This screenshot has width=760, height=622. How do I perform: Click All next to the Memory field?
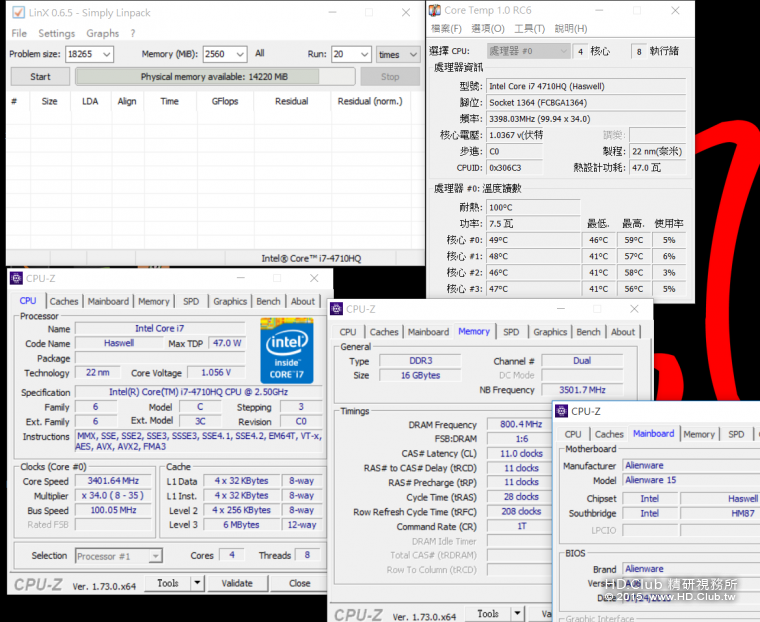click(260, 54)
